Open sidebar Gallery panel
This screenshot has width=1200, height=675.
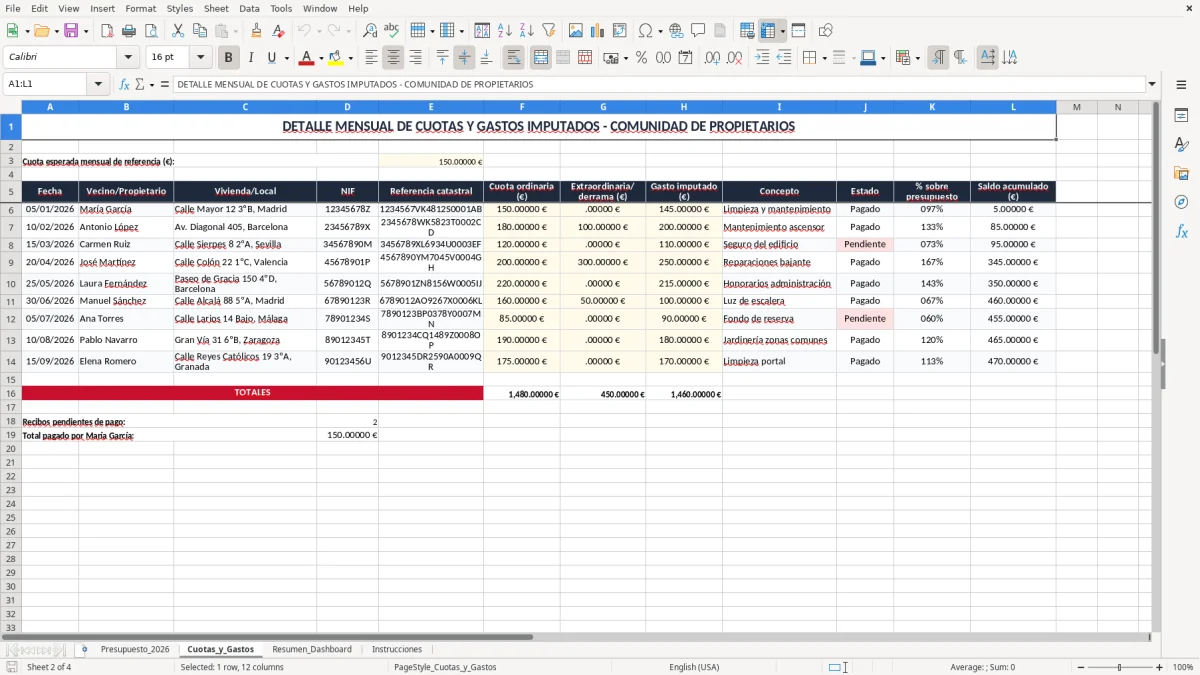click(x=1181, y=173)
